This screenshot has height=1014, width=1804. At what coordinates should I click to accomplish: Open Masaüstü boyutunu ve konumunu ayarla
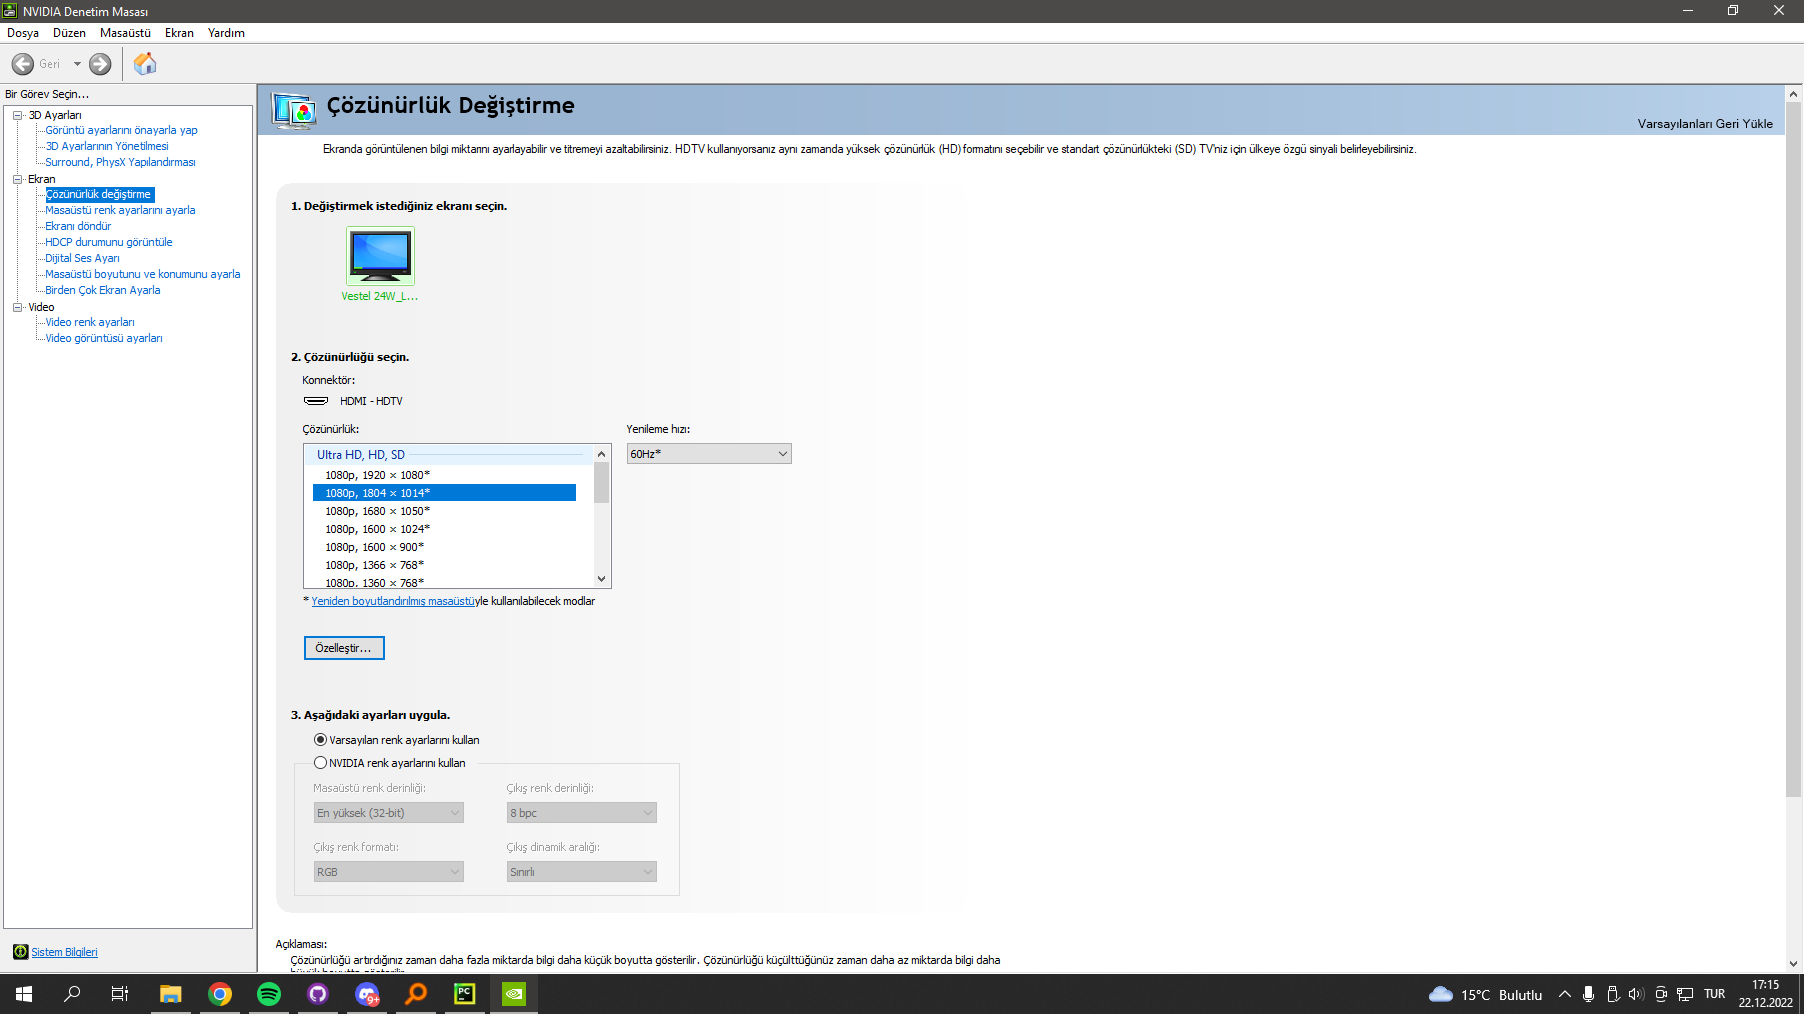click(x=143, y=274)
